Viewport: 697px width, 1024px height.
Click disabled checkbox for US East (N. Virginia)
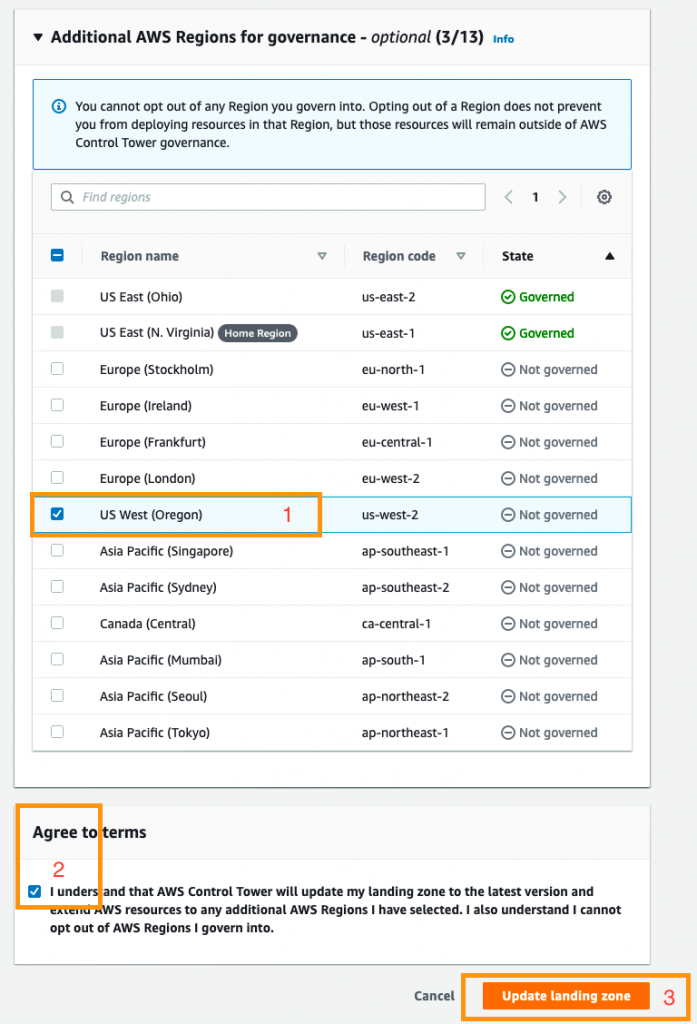click(57, 332)
